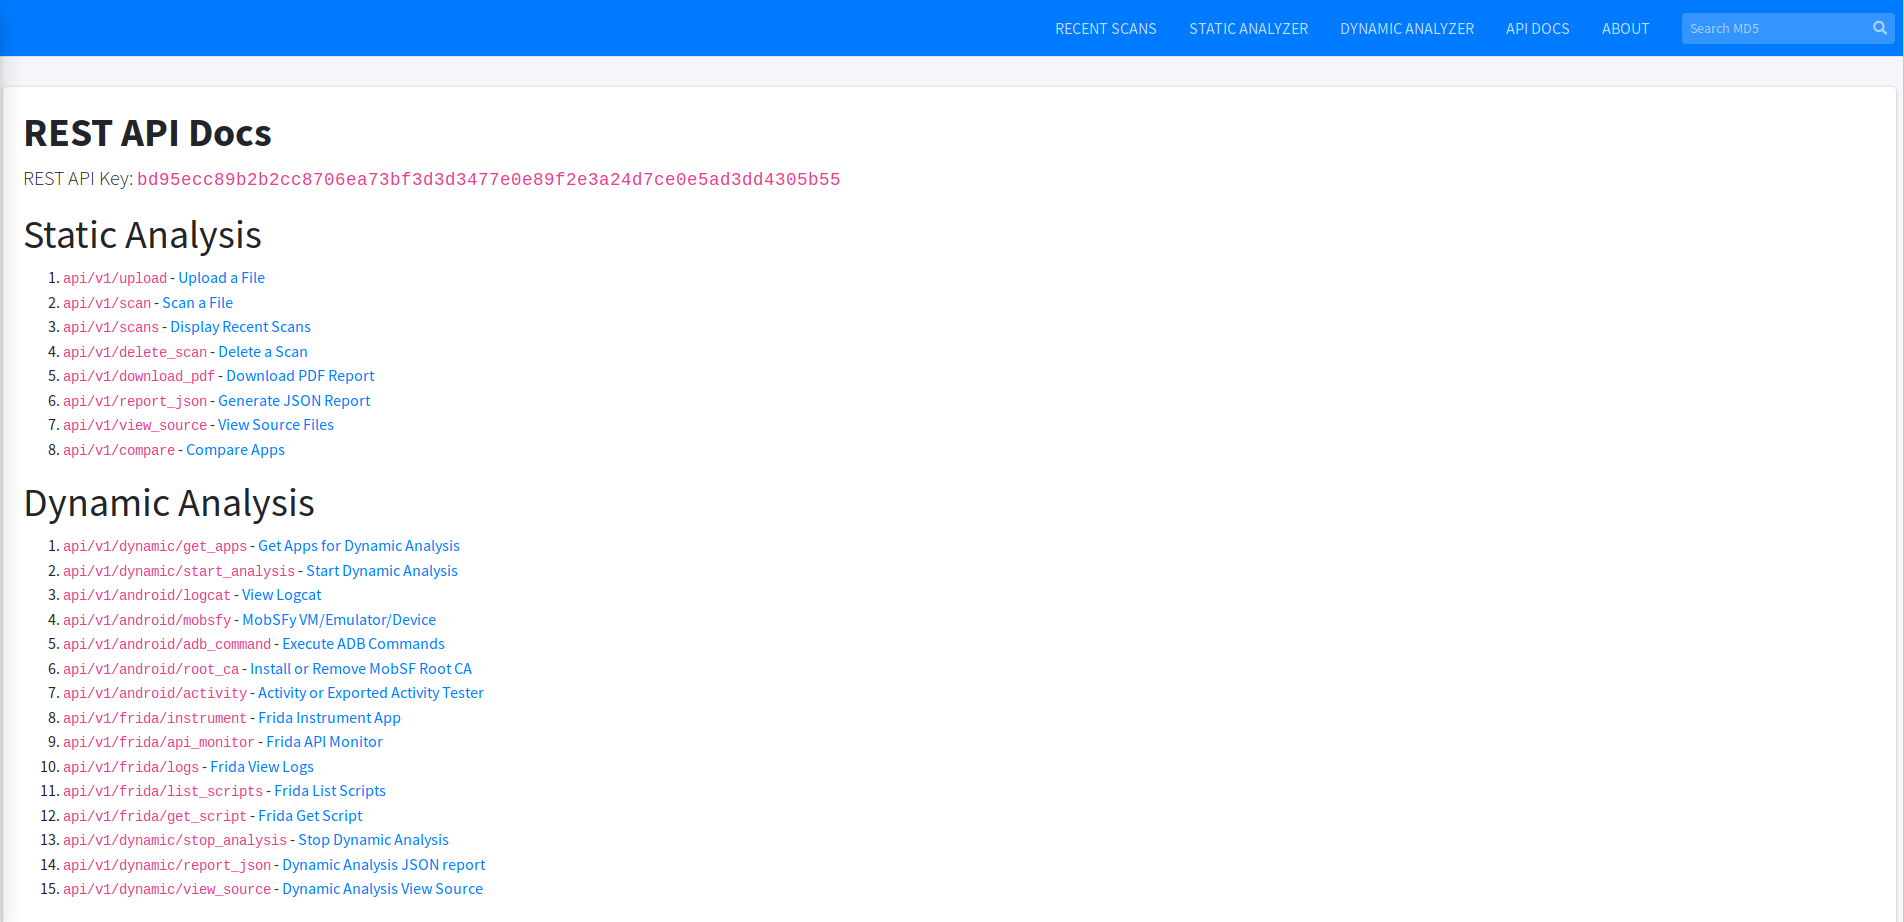The height and width of the screenshot is (922, 1904).
Task: Open the Dynamic Analysis View Source link
Action: coord(382,889)
